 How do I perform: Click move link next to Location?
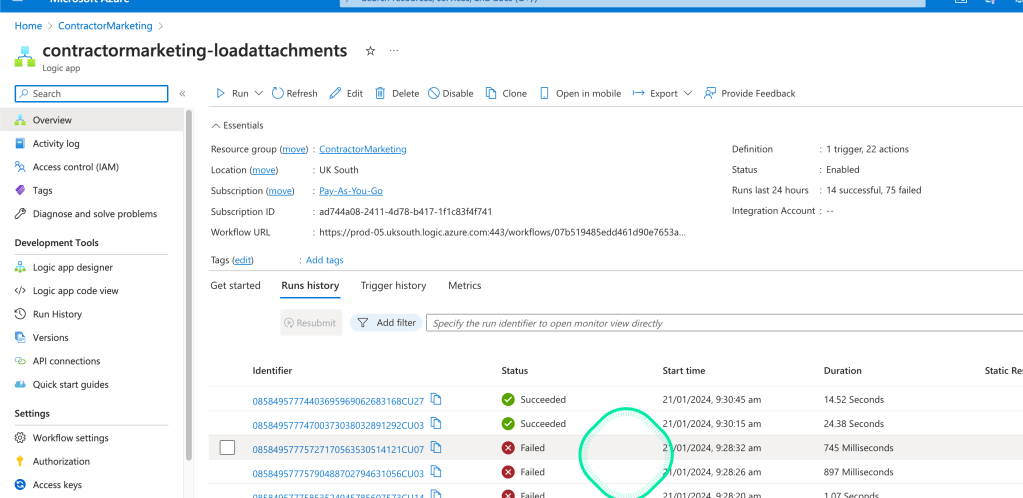coord(264,170)
